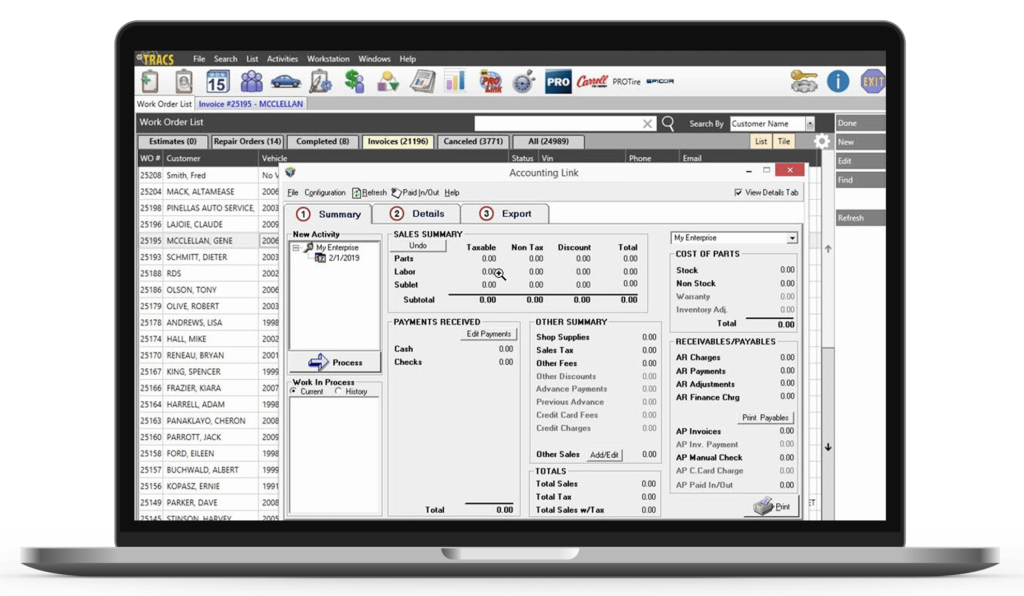Switch to the Export tab in Accounting Link
The image size is (1024, 596).
pos(516,213)
